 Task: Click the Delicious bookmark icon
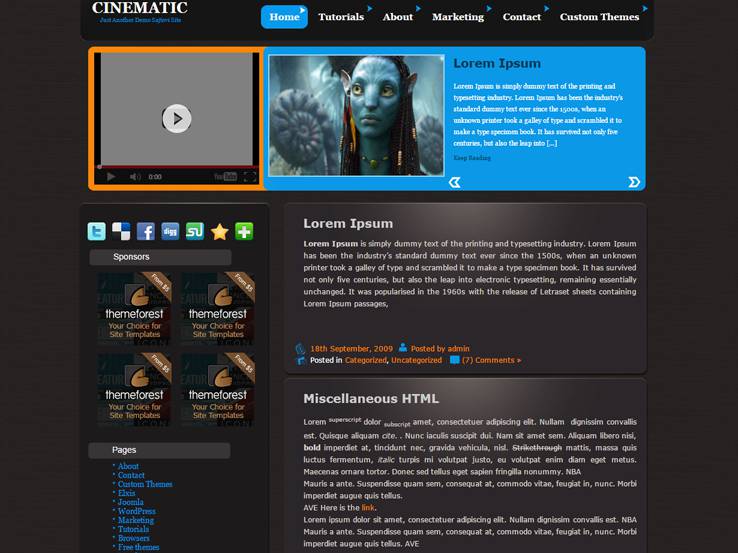click(x=121, y=232)
